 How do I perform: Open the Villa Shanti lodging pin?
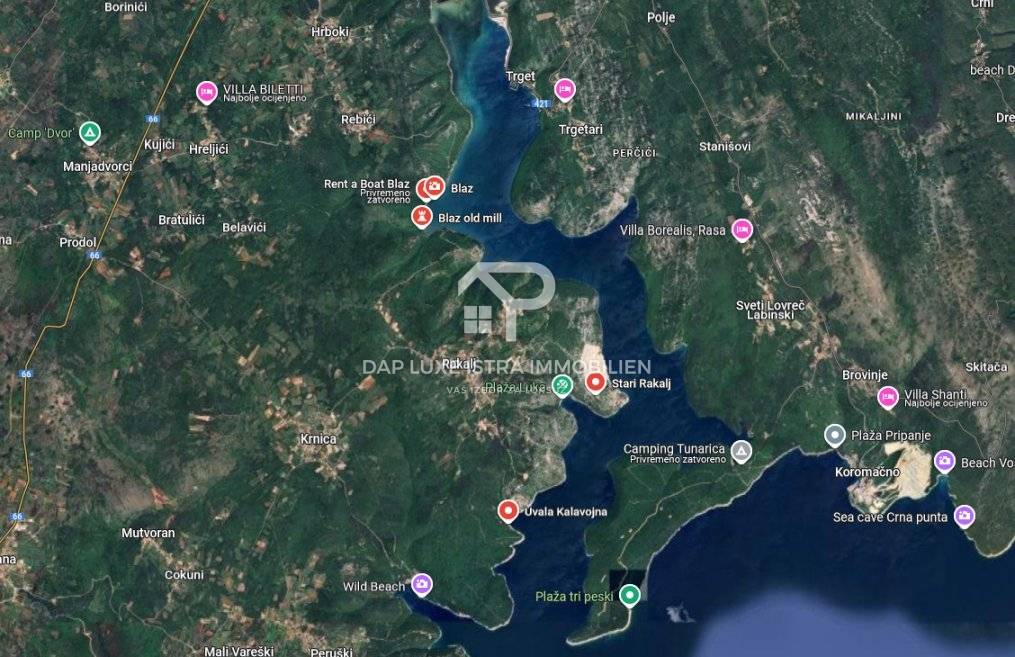click(887, 397)
